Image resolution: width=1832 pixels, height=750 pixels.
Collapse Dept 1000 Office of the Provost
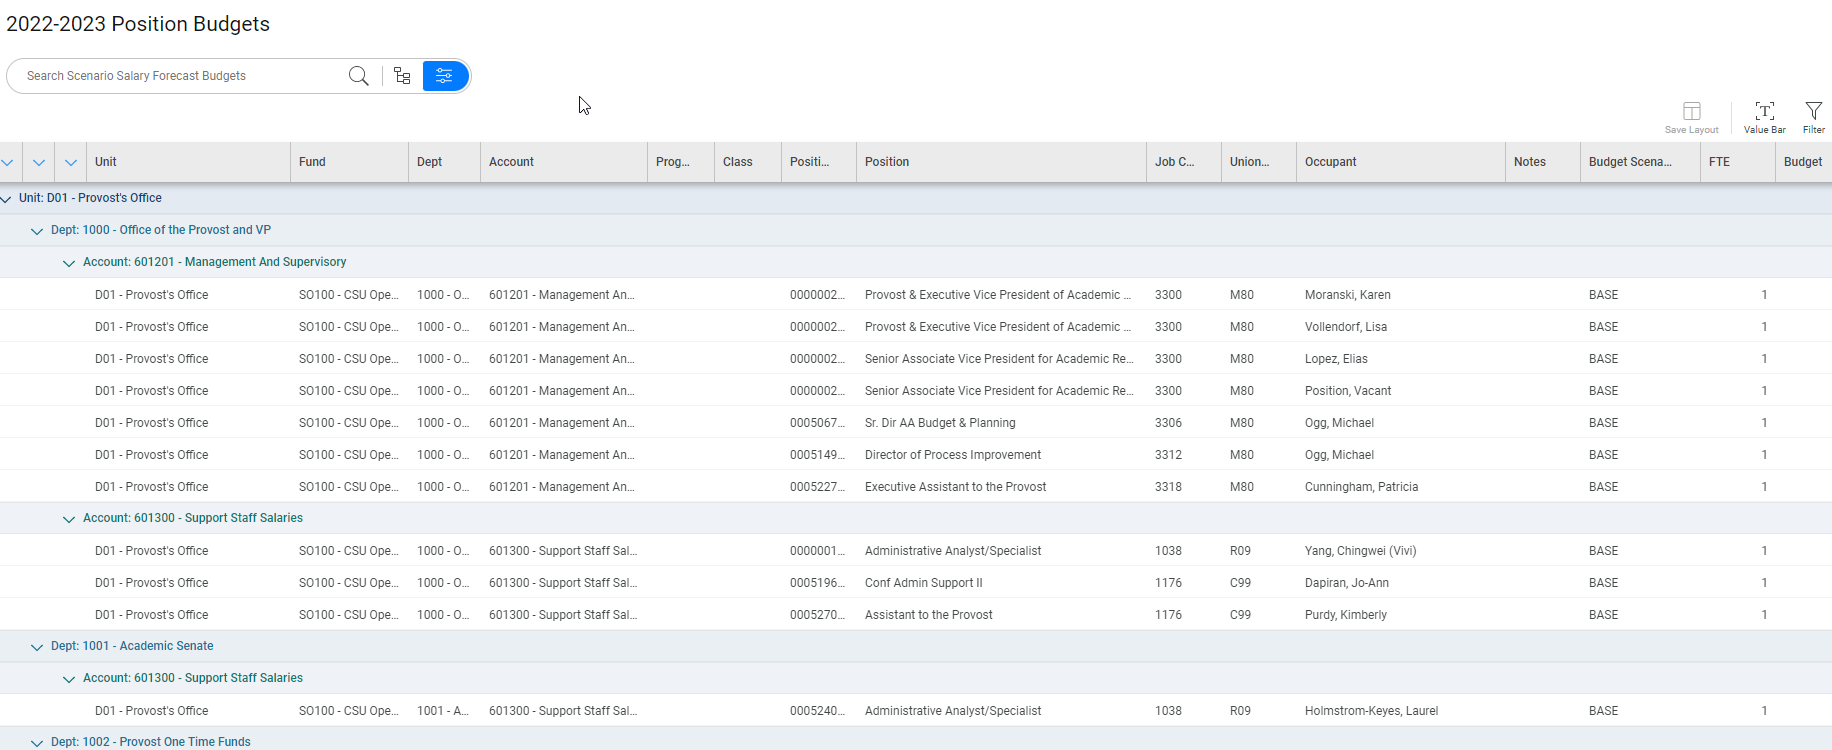click(x=37, y=231)
